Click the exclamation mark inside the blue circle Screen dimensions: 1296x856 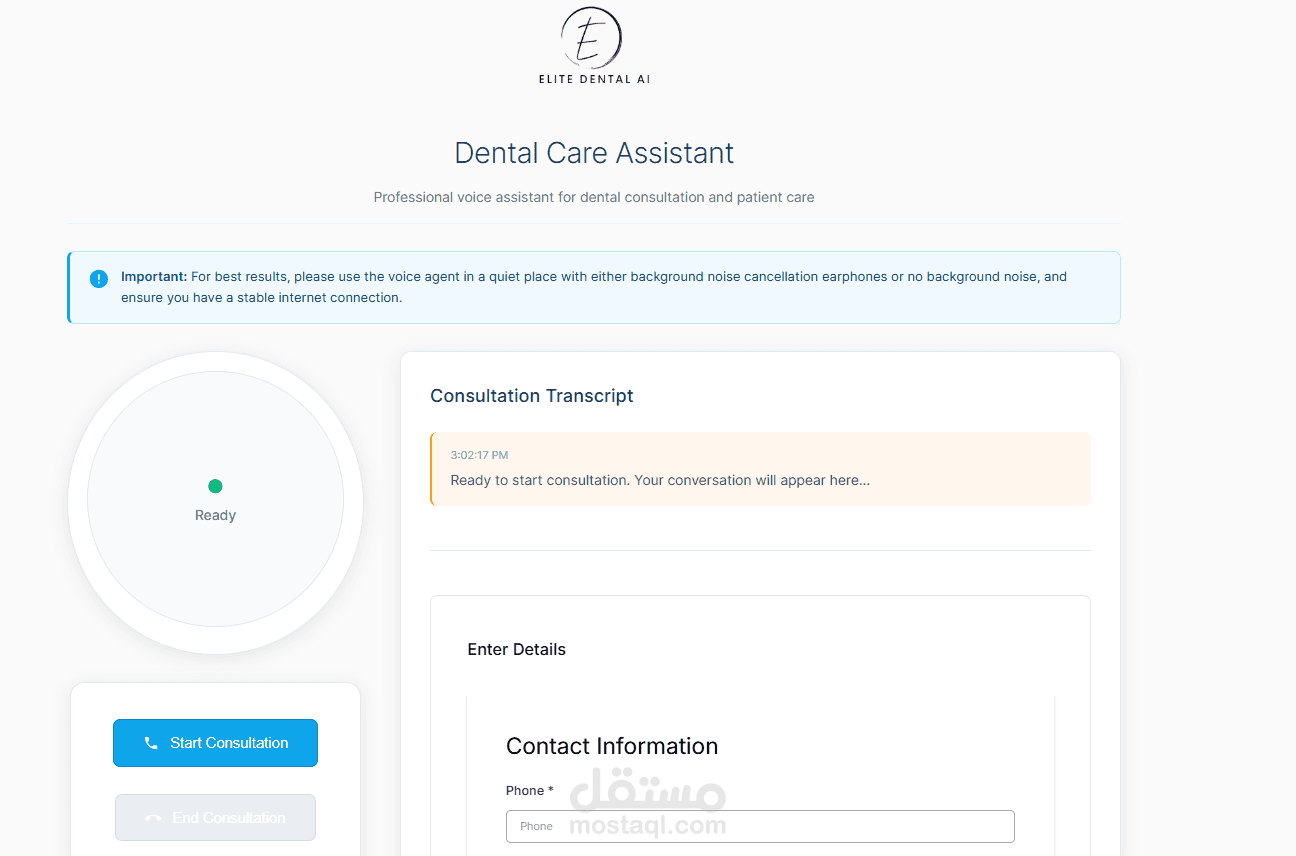point(98,278)
